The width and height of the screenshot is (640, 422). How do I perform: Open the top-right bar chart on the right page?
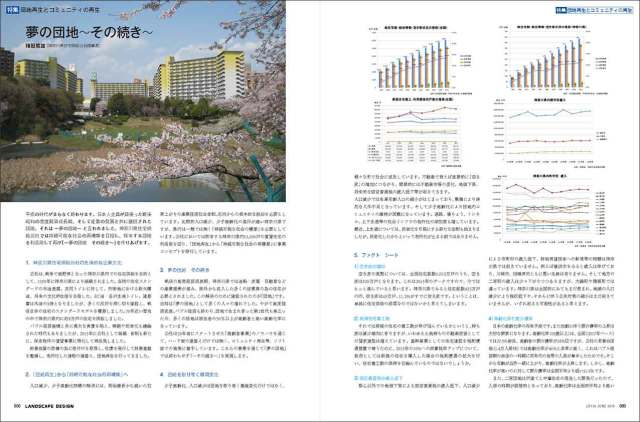point(553,60)
